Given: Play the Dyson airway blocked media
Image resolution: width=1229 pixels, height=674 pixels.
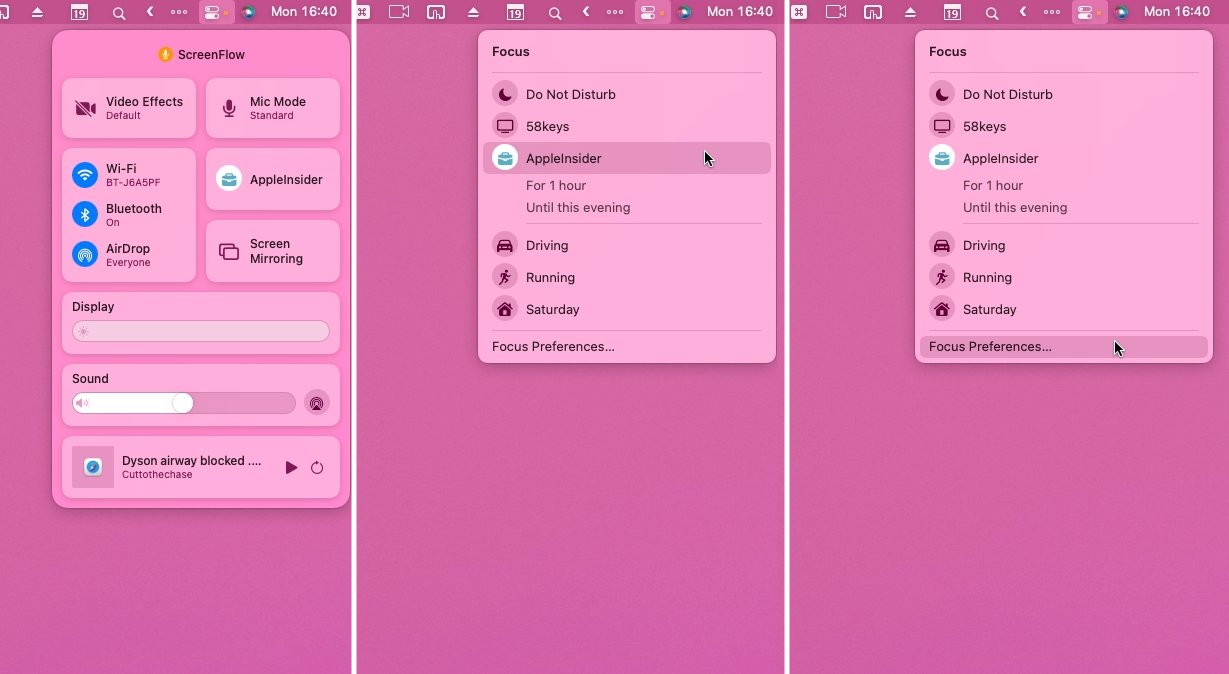Looking at the screenshot, I should coord(291,467).
